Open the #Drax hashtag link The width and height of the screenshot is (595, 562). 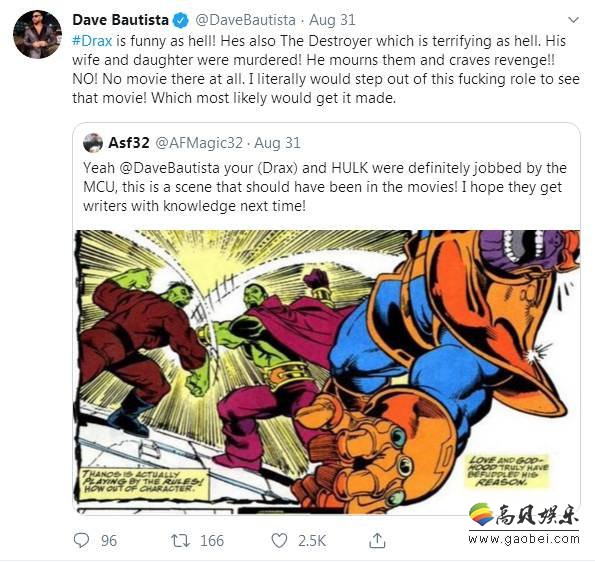click(92, 41)
